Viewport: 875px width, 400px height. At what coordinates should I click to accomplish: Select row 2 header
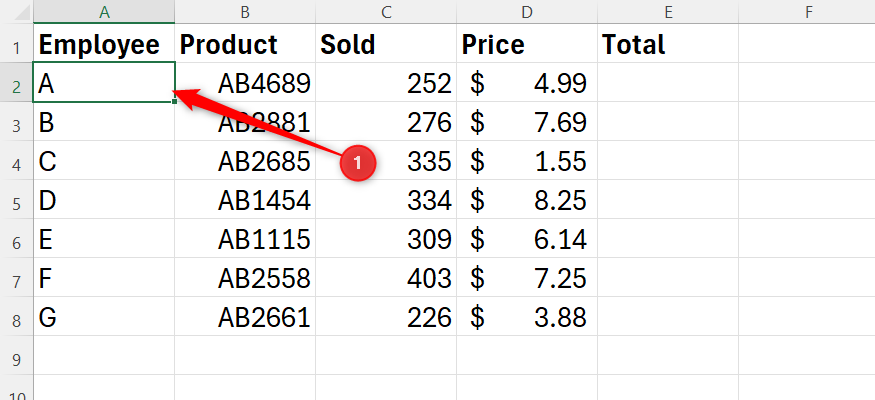click(17, 83)
